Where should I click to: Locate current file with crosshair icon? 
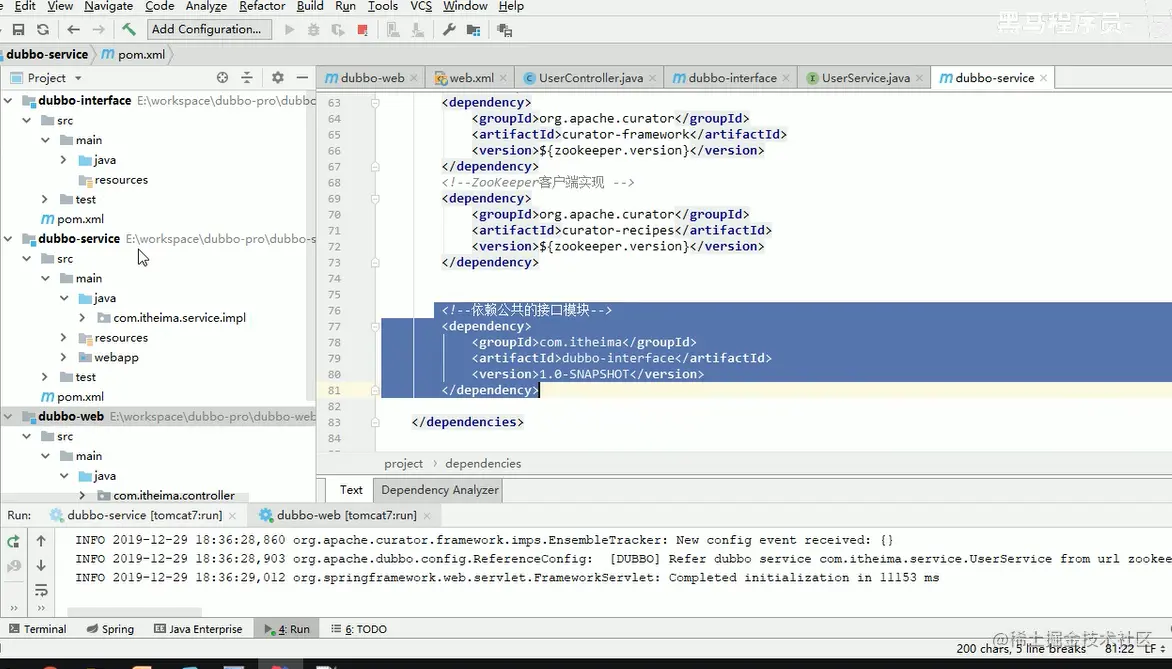[x=222, y=78]
